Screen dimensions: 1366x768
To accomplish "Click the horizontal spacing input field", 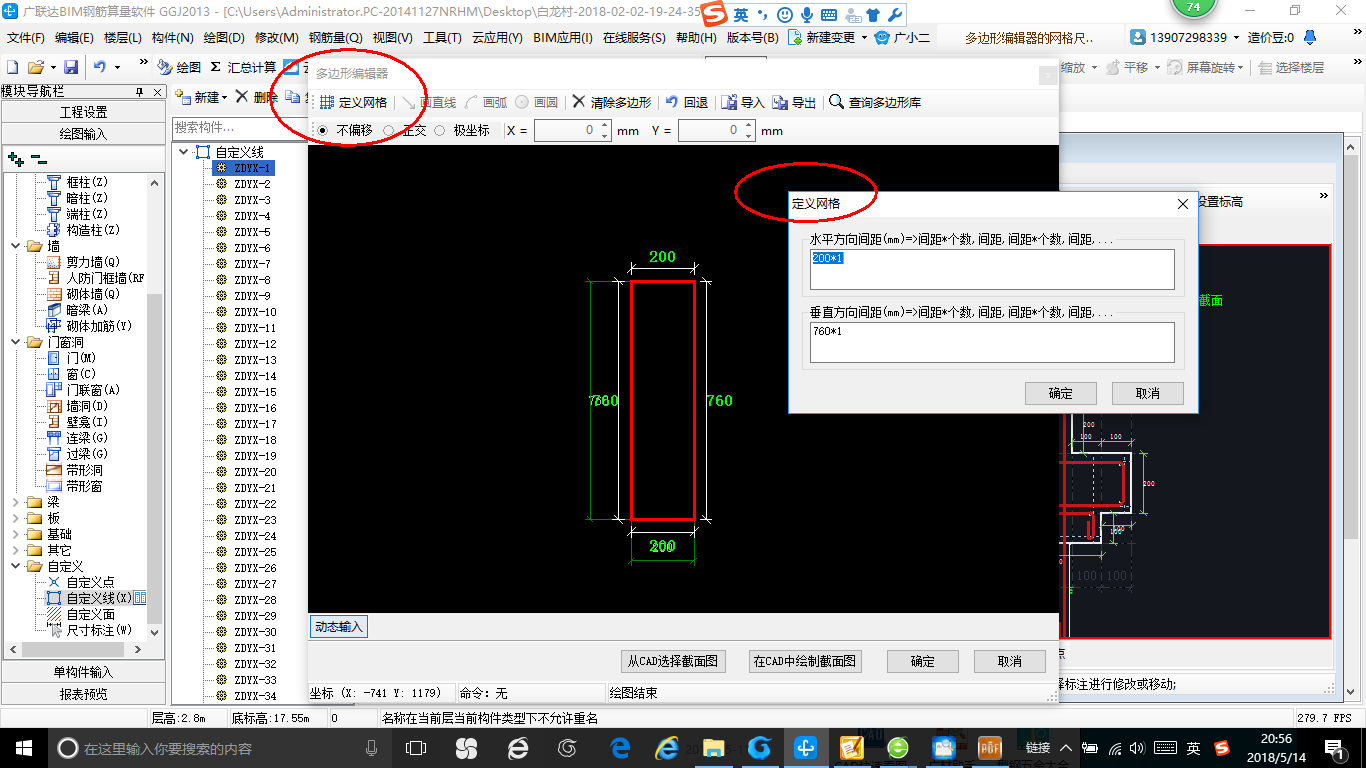I will pyautogui.click(x=992, y=269).
